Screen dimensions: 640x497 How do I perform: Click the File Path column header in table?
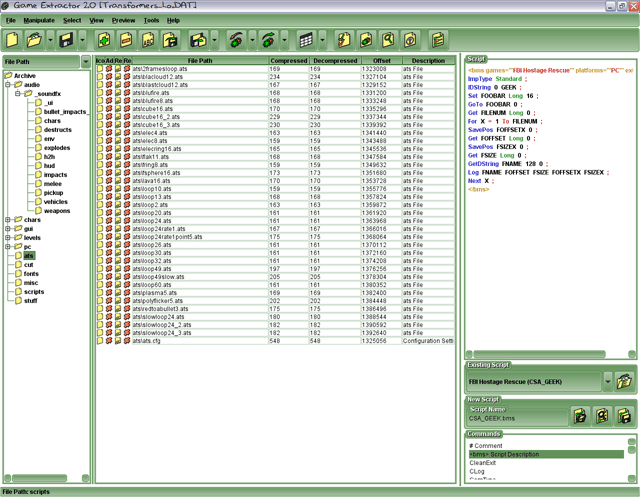[x=200, y=60]
